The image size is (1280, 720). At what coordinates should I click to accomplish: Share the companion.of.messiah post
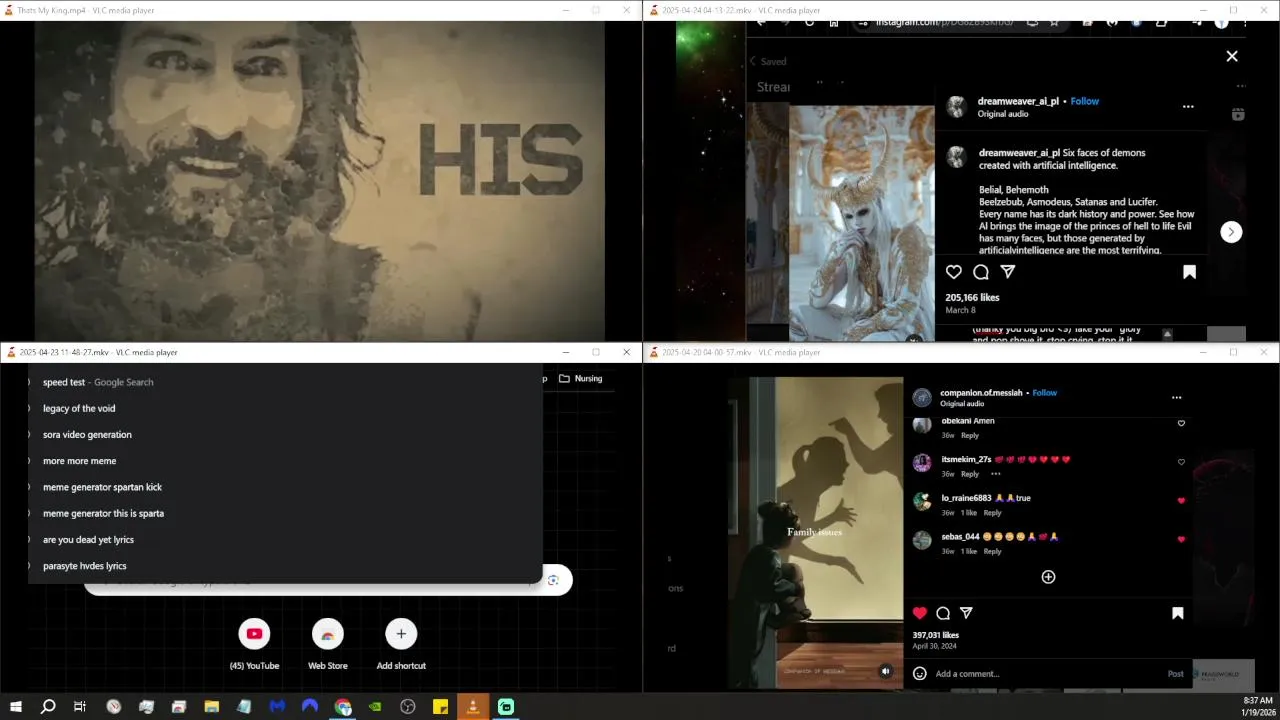(966, 613)
